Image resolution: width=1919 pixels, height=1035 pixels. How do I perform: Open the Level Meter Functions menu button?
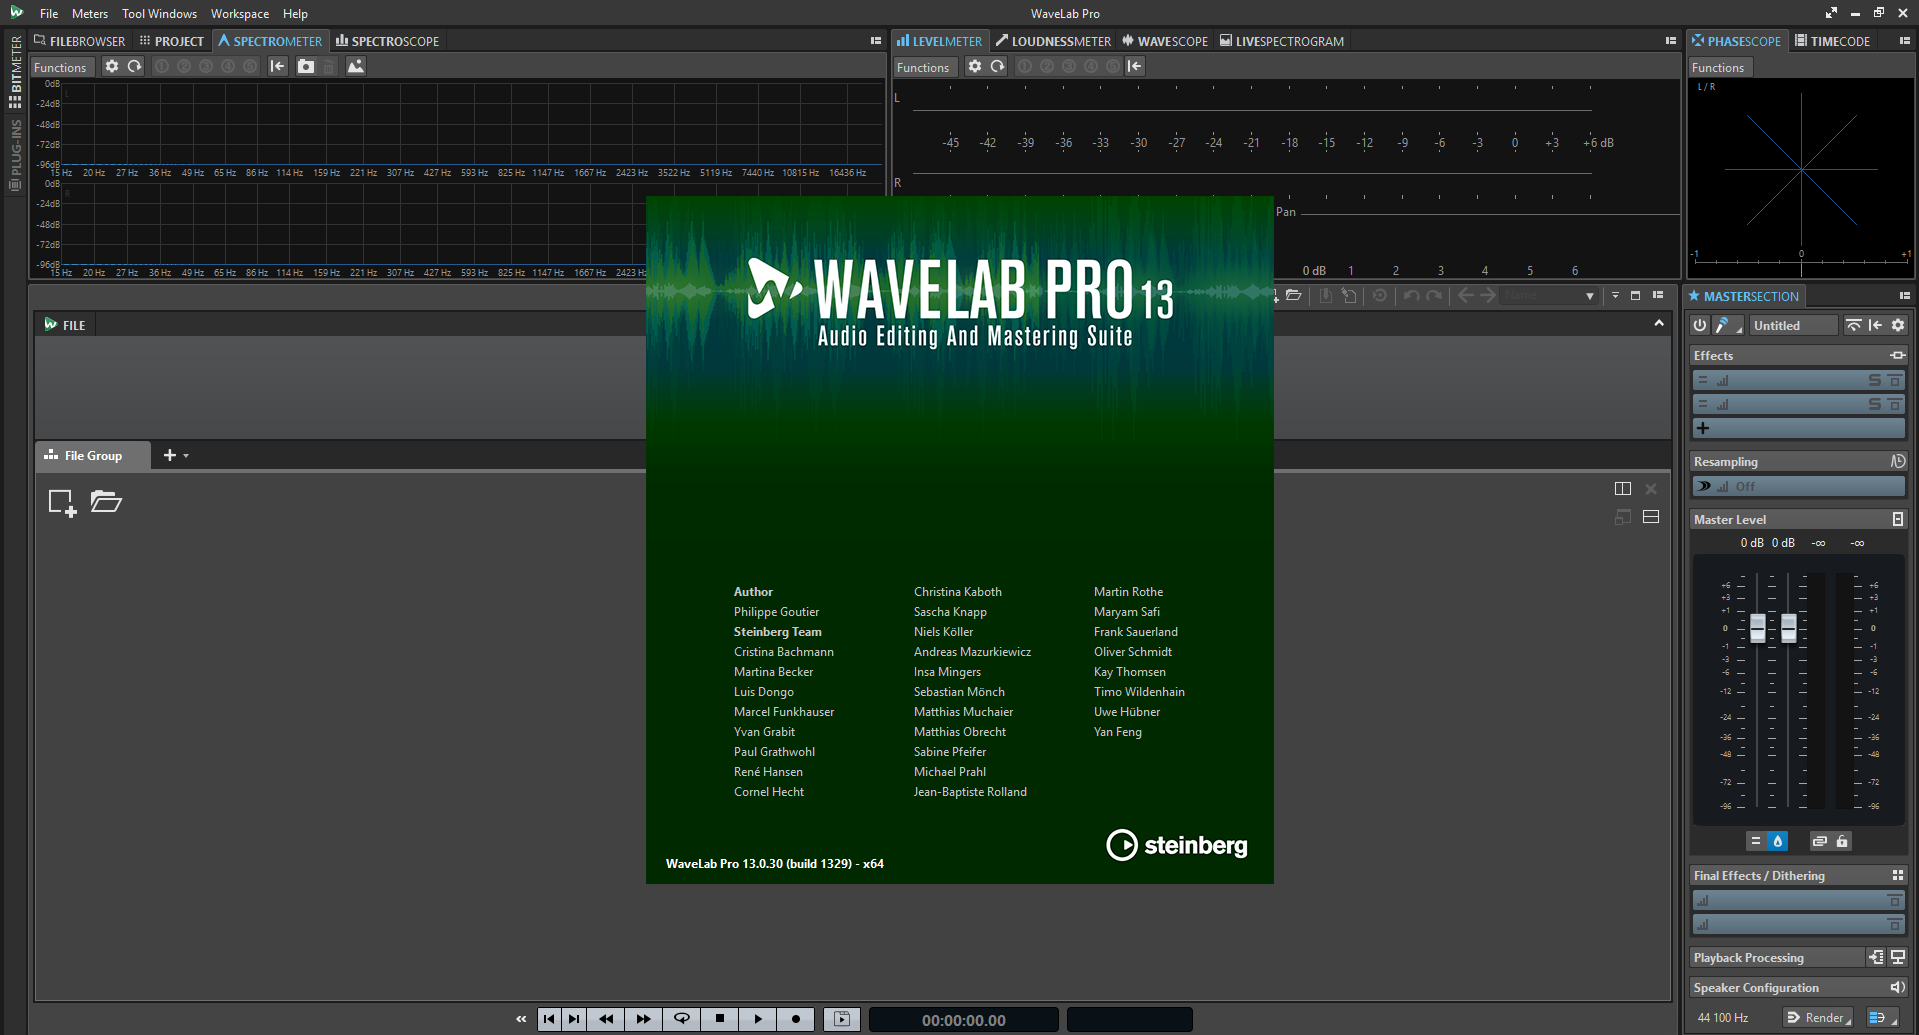(x=923, y=67)
